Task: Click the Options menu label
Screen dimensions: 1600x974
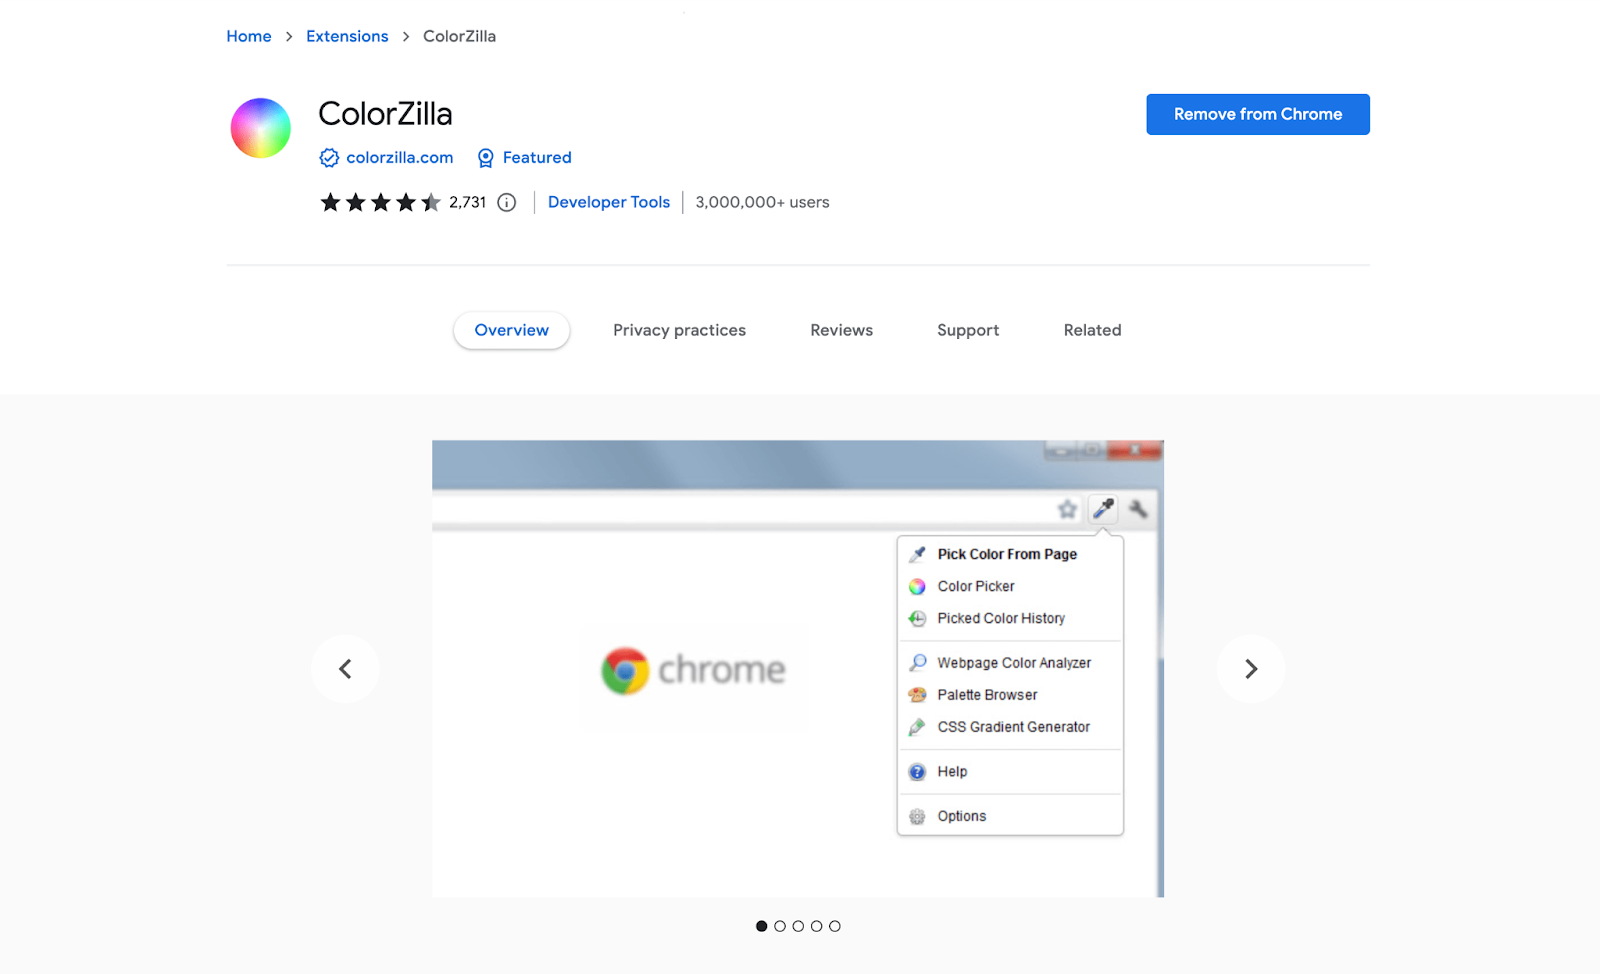Action: 962,816
